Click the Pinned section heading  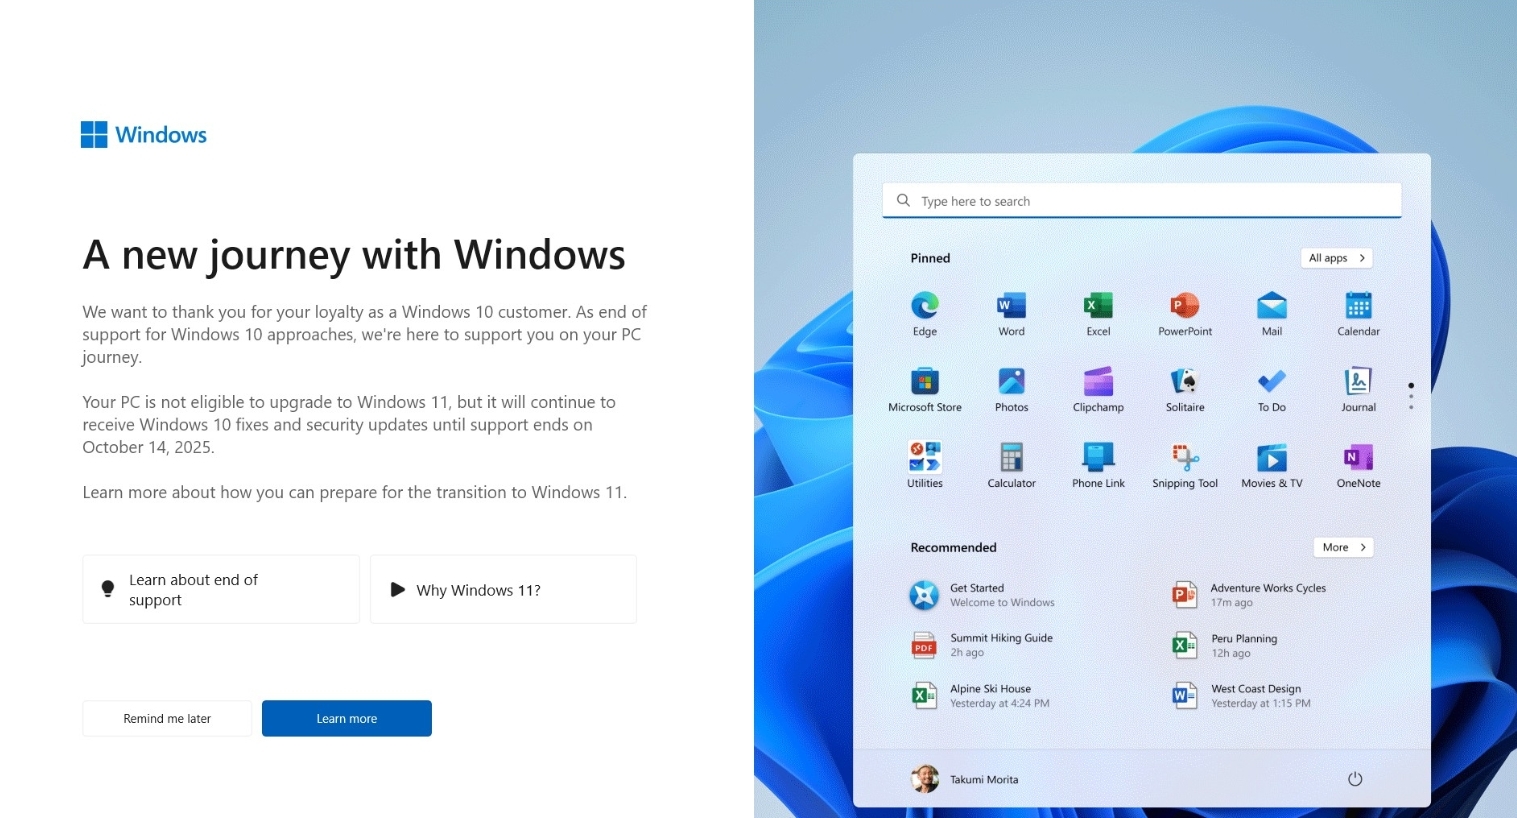(x=930, y=258)
